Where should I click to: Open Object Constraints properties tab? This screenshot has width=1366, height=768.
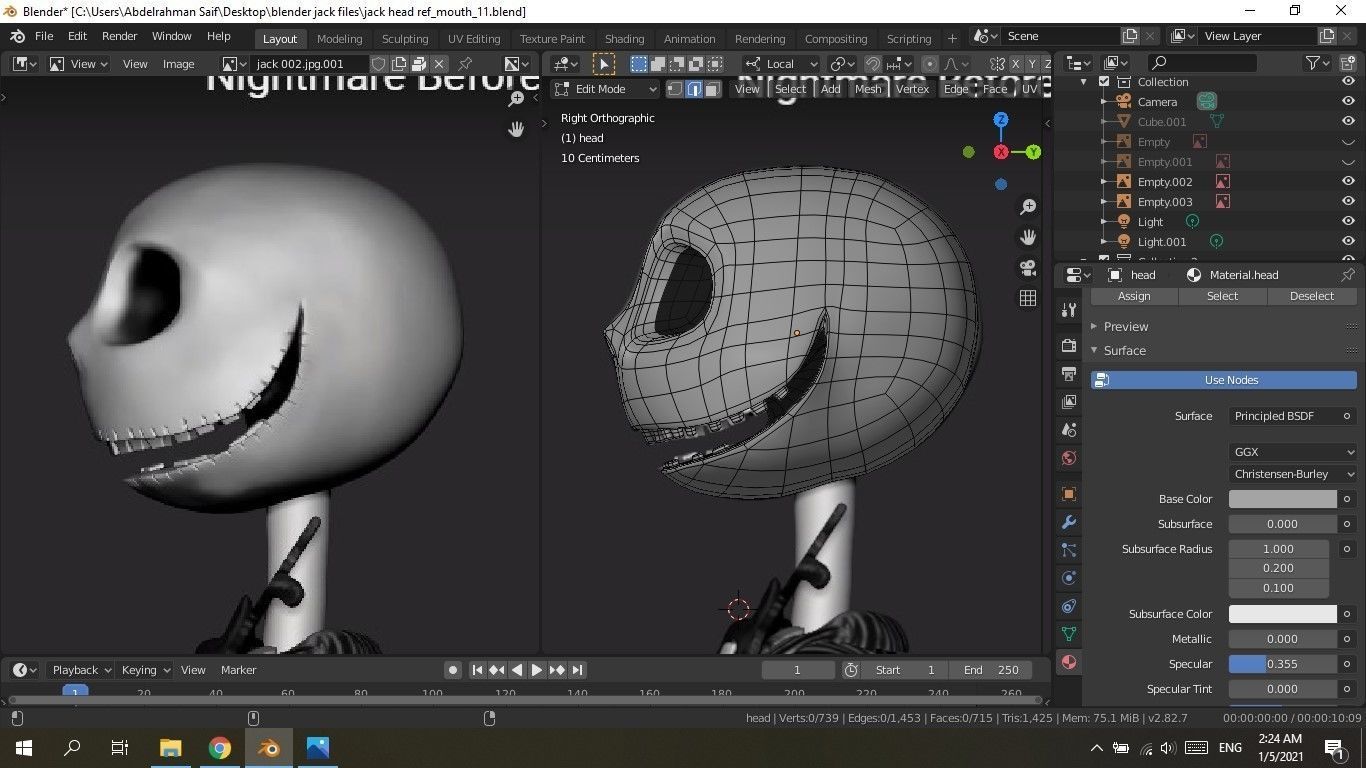click(1069, 606)
